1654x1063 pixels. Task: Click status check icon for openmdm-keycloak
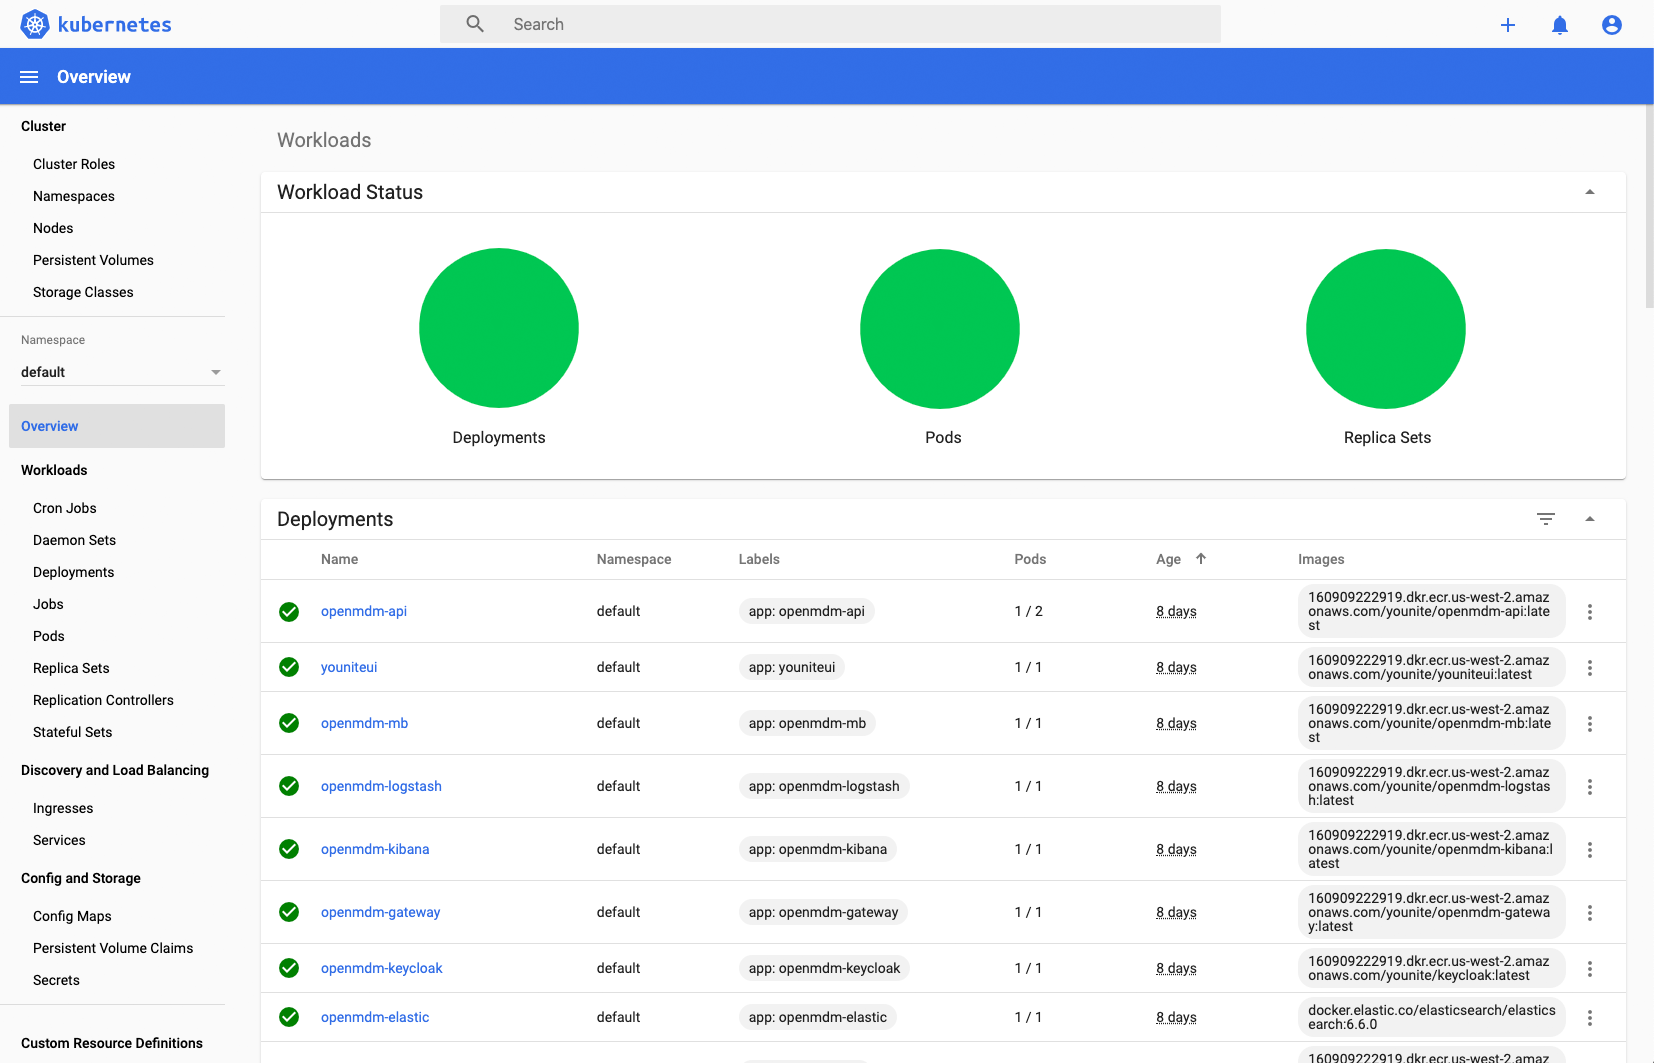289,968
